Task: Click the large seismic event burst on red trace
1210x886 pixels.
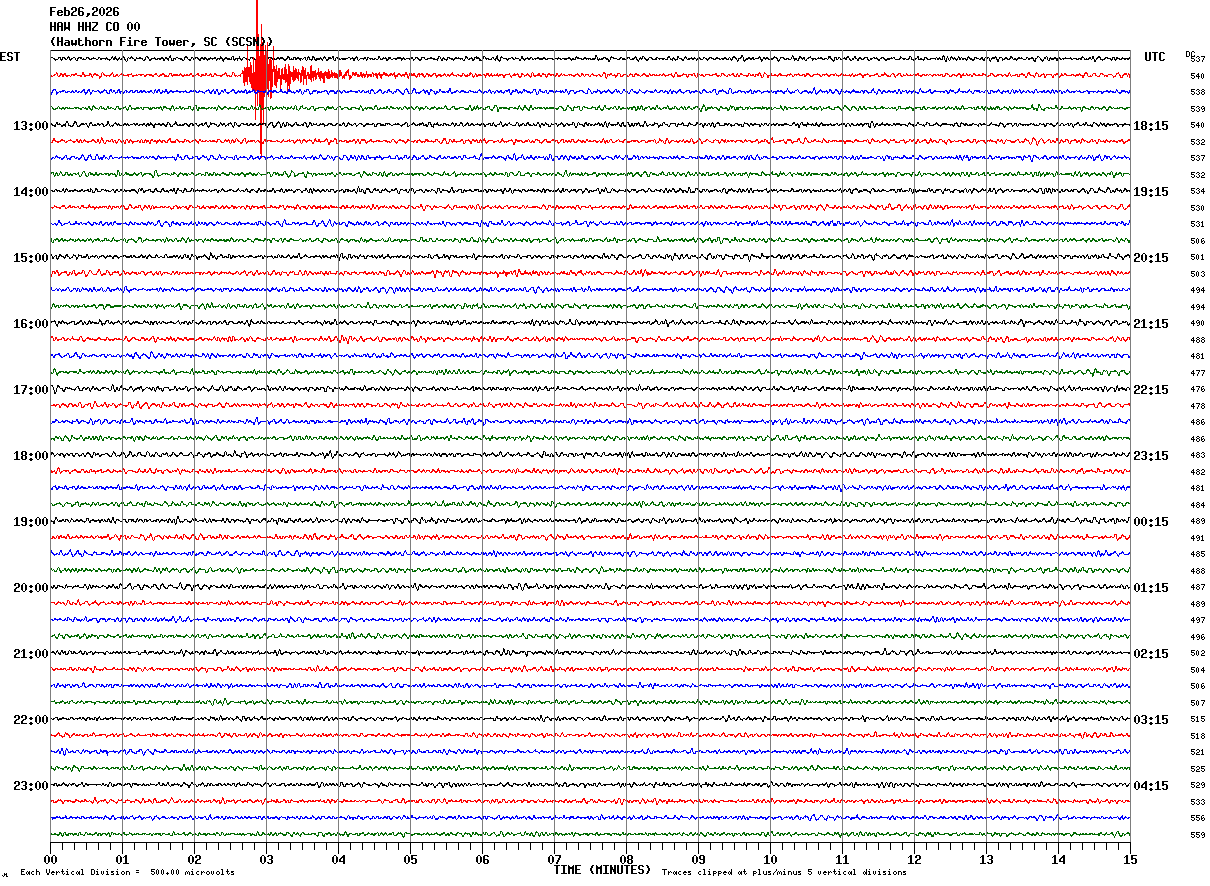Action: tap(260, 75)
